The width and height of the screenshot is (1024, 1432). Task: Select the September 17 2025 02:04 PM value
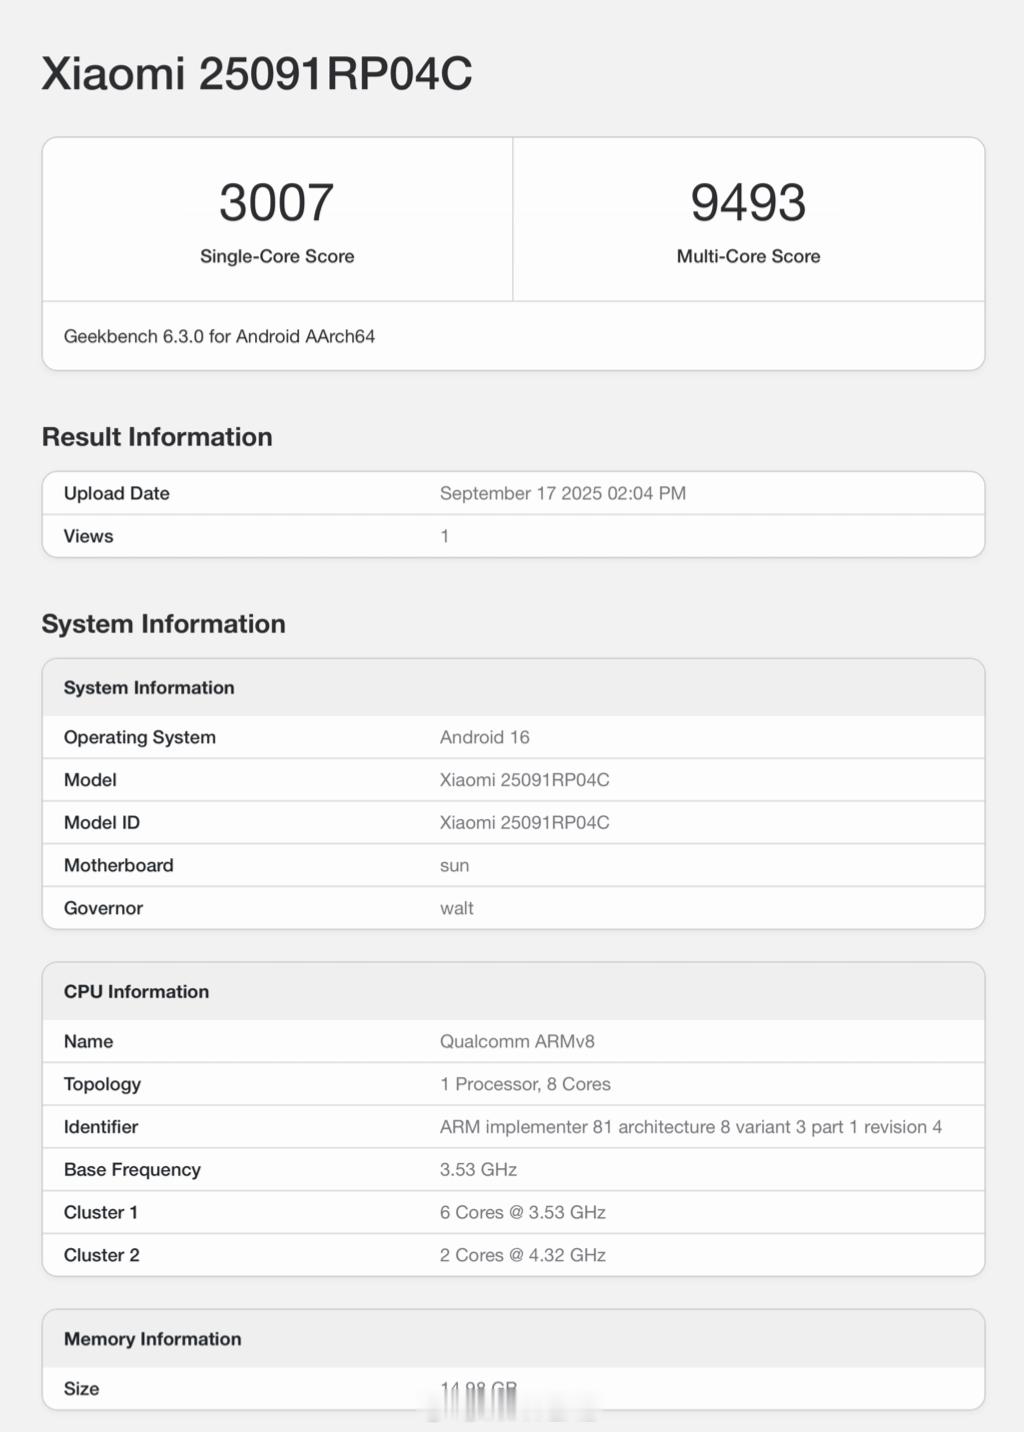563,493
